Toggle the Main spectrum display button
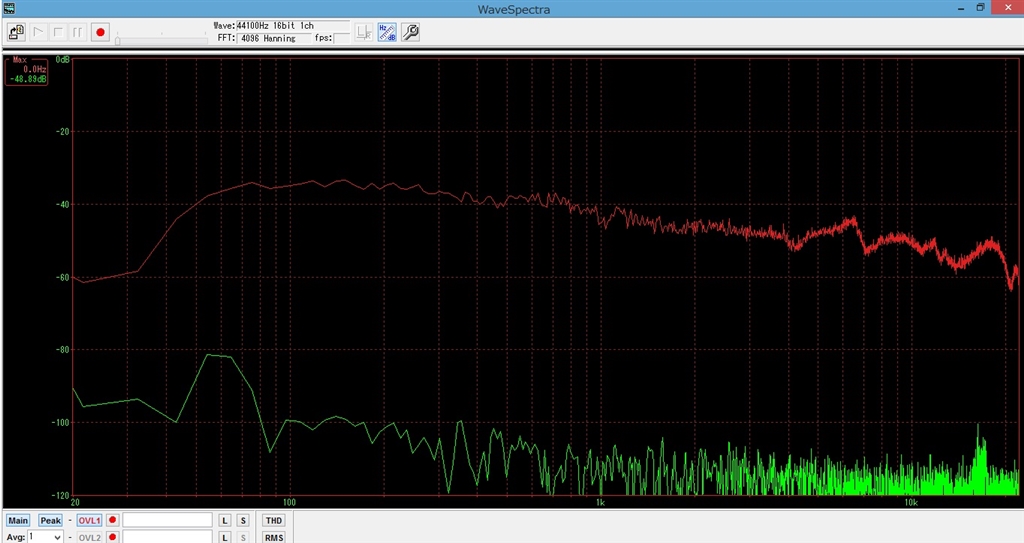 [x=18, y=521]
